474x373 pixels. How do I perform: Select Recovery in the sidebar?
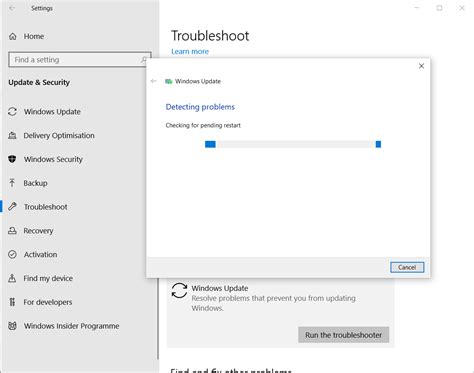click(38, 231)
